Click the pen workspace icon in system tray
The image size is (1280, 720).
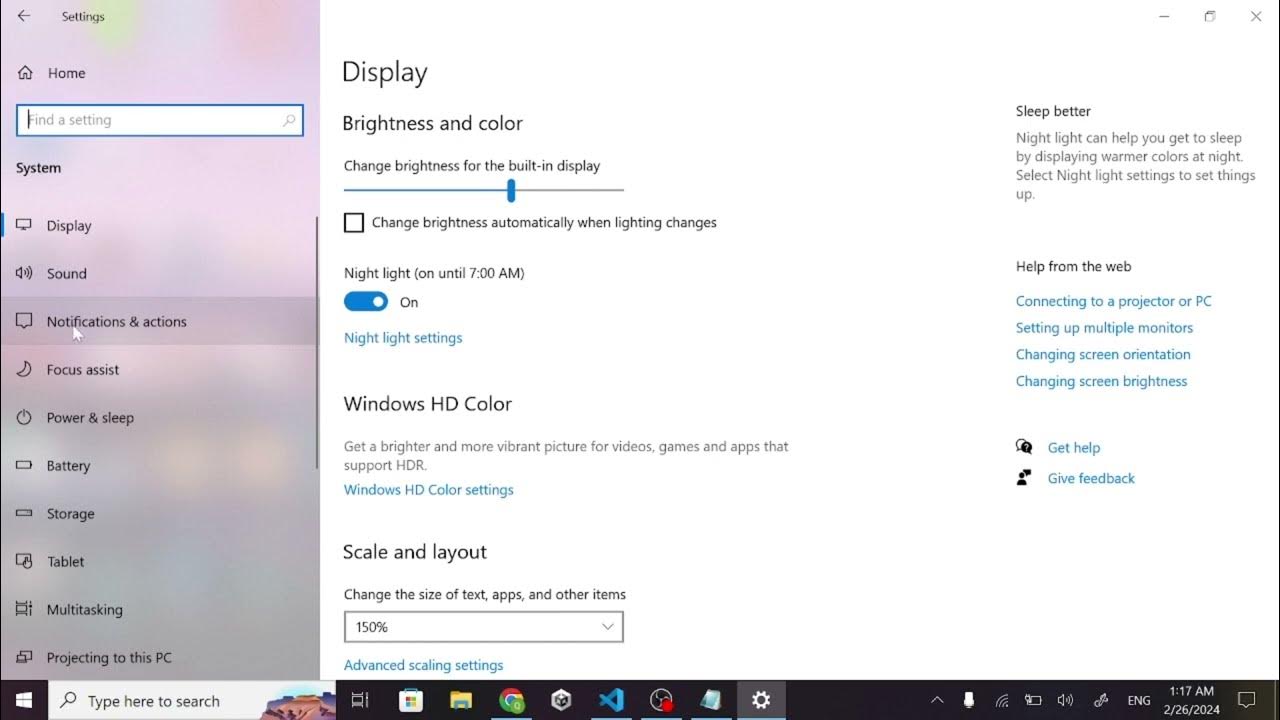[x=1101, y=700]
